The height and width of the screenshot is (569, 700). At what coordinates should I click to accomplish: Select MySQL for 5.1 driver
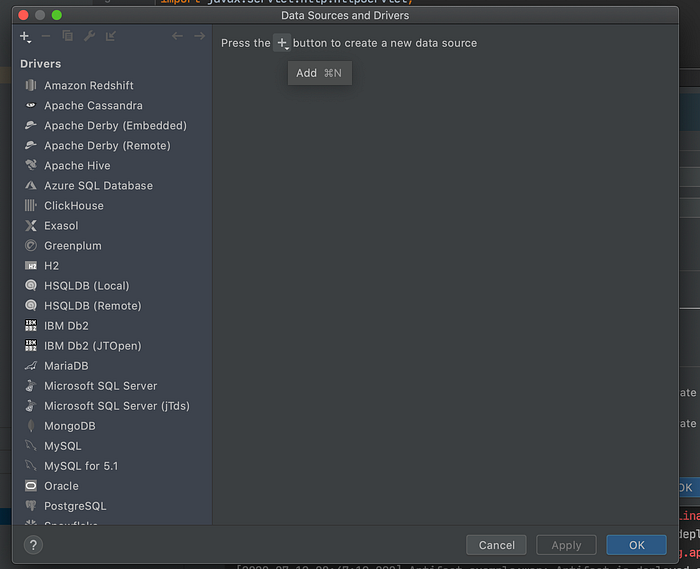[81, 466]
